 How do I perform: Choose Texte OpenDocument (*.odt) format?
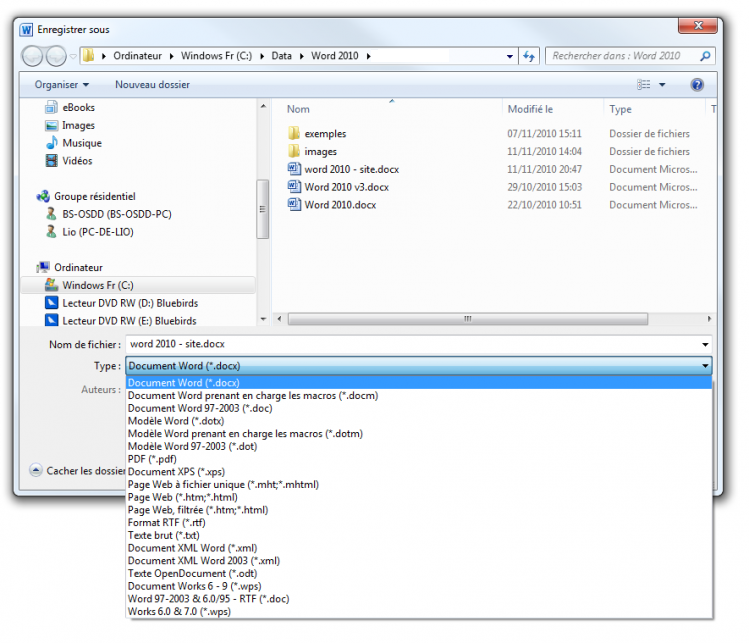(x=191, y=574)
